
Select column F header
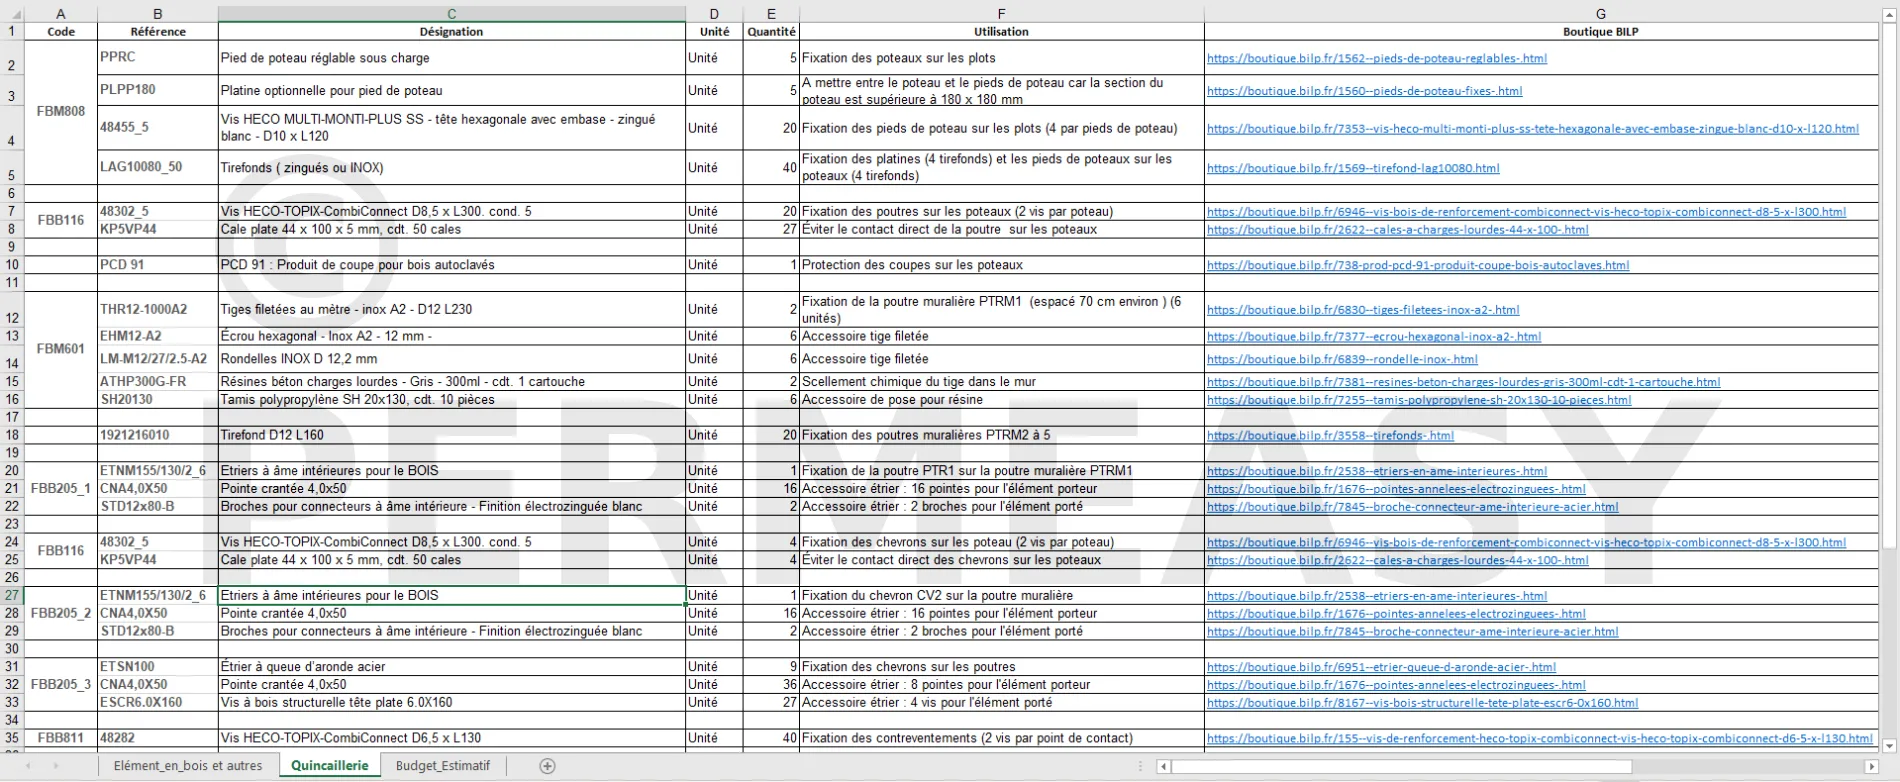click(1002, 14)
